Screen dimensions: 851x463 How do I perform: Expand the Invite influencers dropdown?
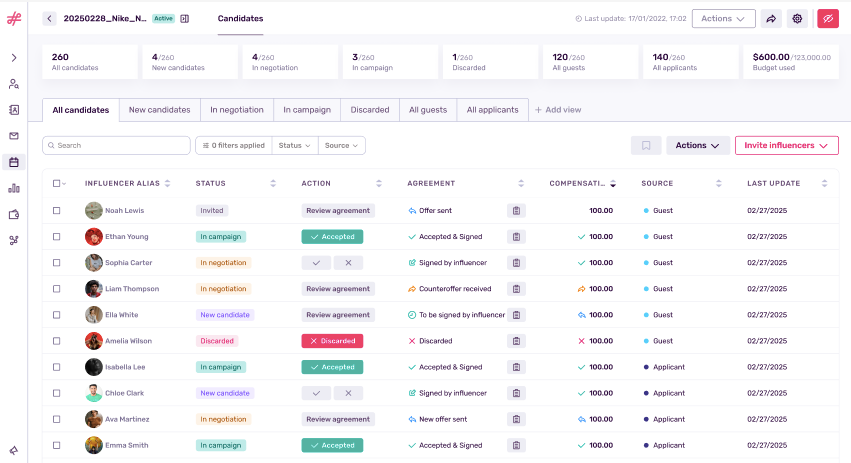[786, 145]
